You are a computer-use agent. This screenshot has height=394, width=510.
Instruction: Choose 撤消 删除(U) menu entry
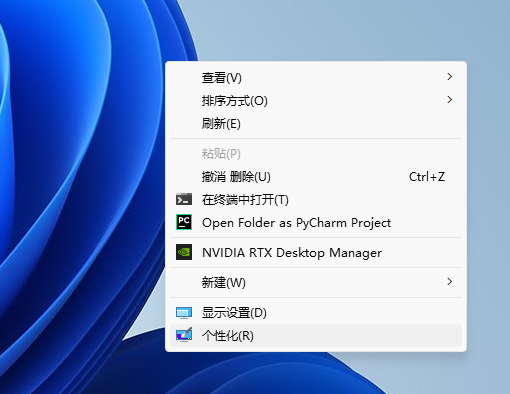(316, 176)
